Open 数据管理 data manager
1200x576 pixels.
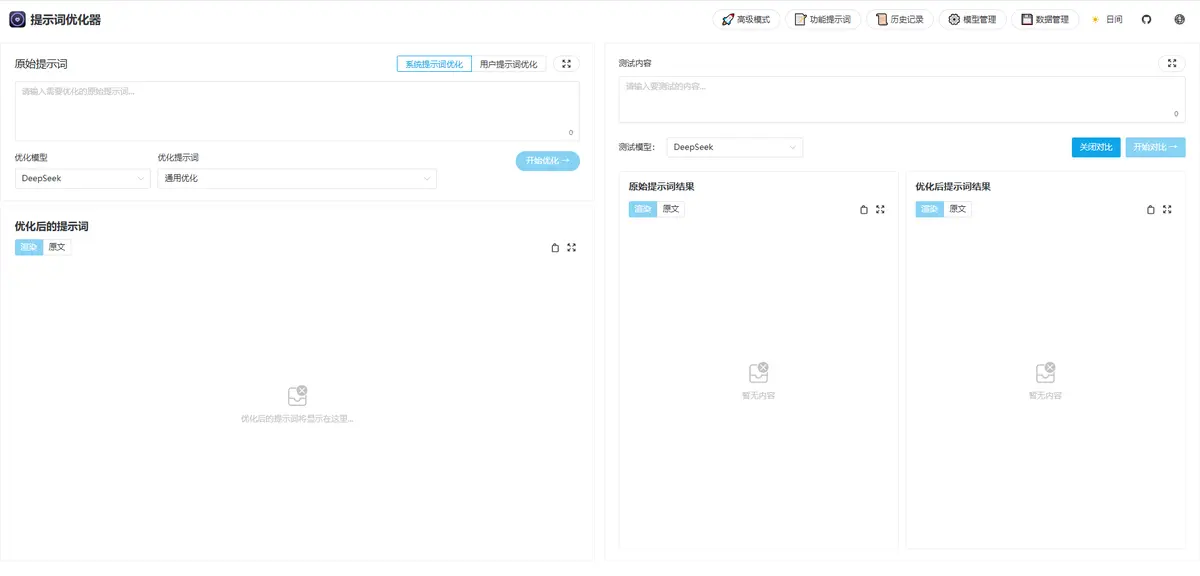tap(1045, 19)
